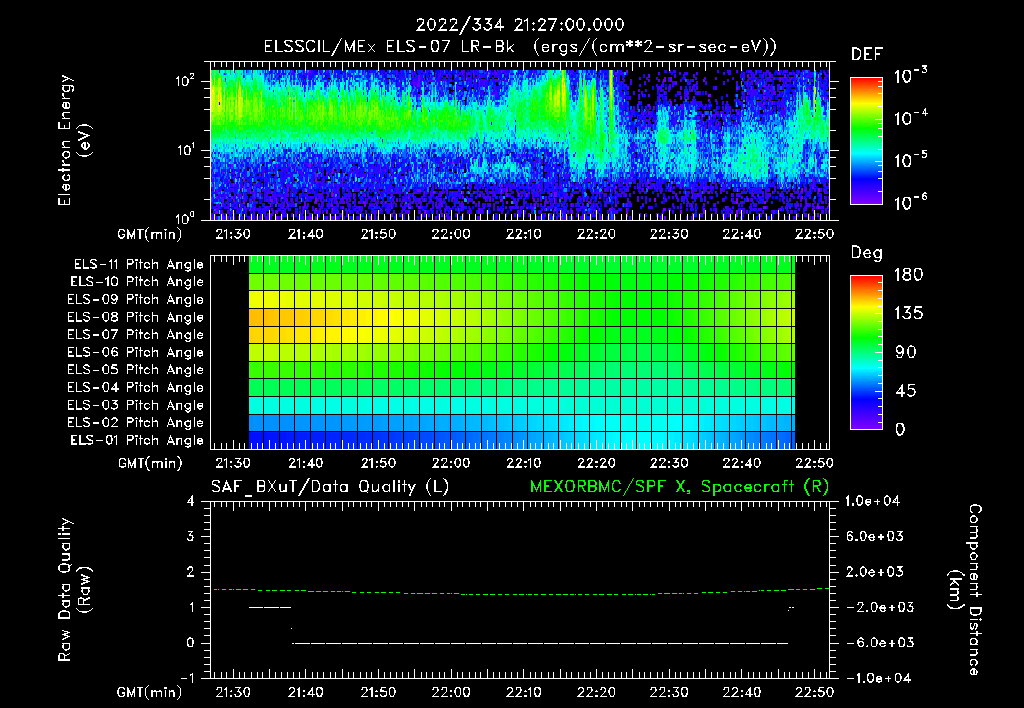The image size is (1024, 708).
Task: Click the 45 value on Deg scale
Action: click(906, 391)
